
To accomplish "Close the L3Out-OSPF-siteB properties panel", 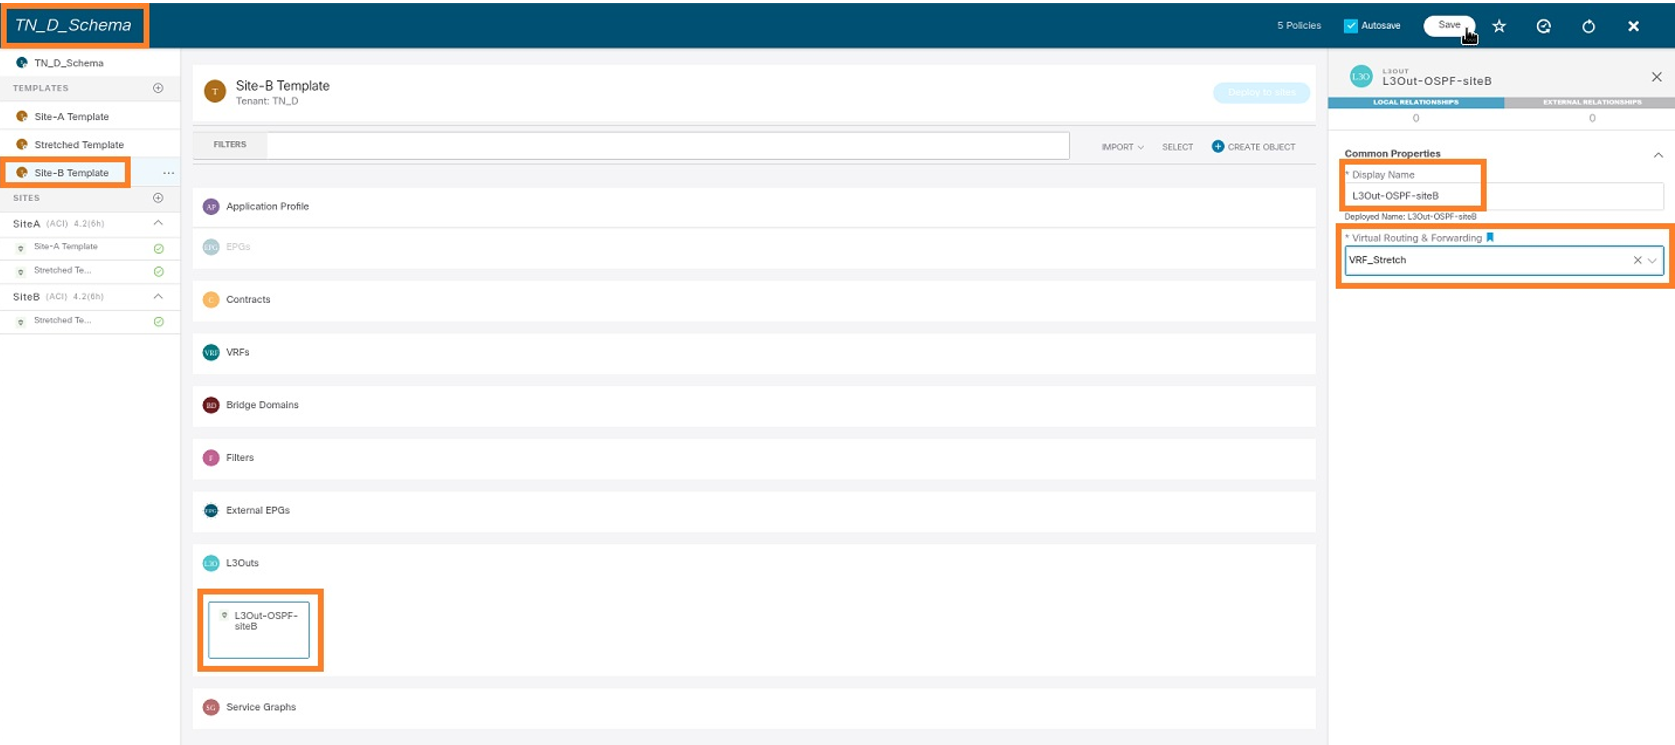I will (1656, 77).
